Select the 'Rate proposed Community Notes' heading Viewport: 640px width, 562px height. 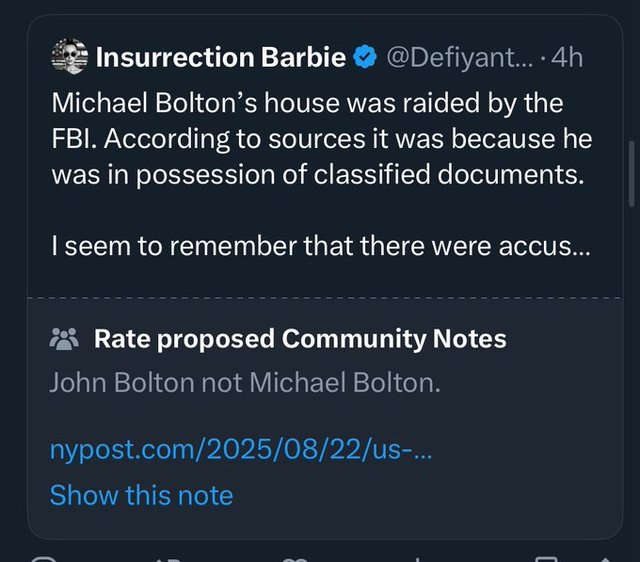300,340
